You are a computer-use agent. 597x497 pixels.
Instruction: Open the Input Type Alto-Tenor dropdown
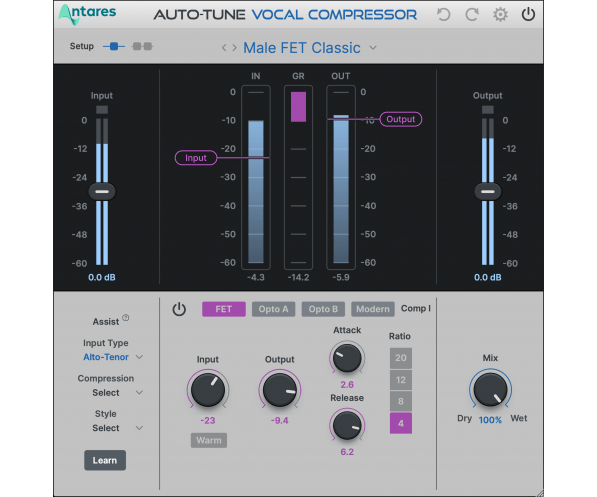[x=113, y=357]
